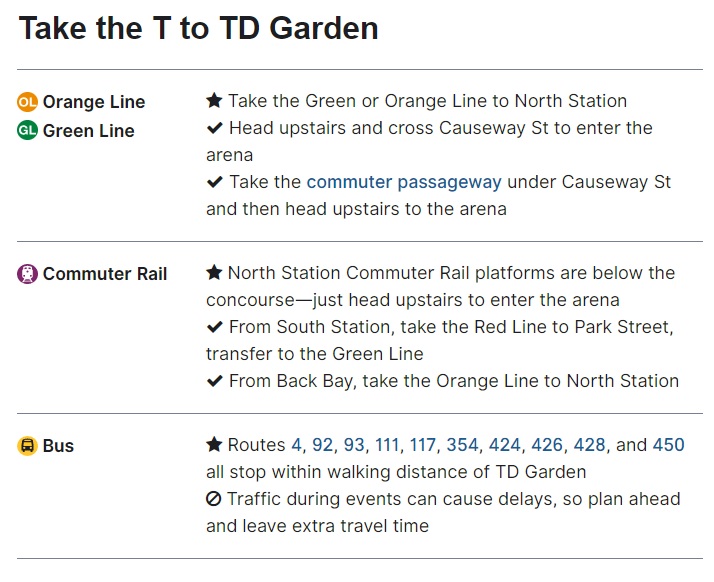This screenshot has width=714, height=582.
Task: Open bus route 424 link
Action: (x=504, y=445)
